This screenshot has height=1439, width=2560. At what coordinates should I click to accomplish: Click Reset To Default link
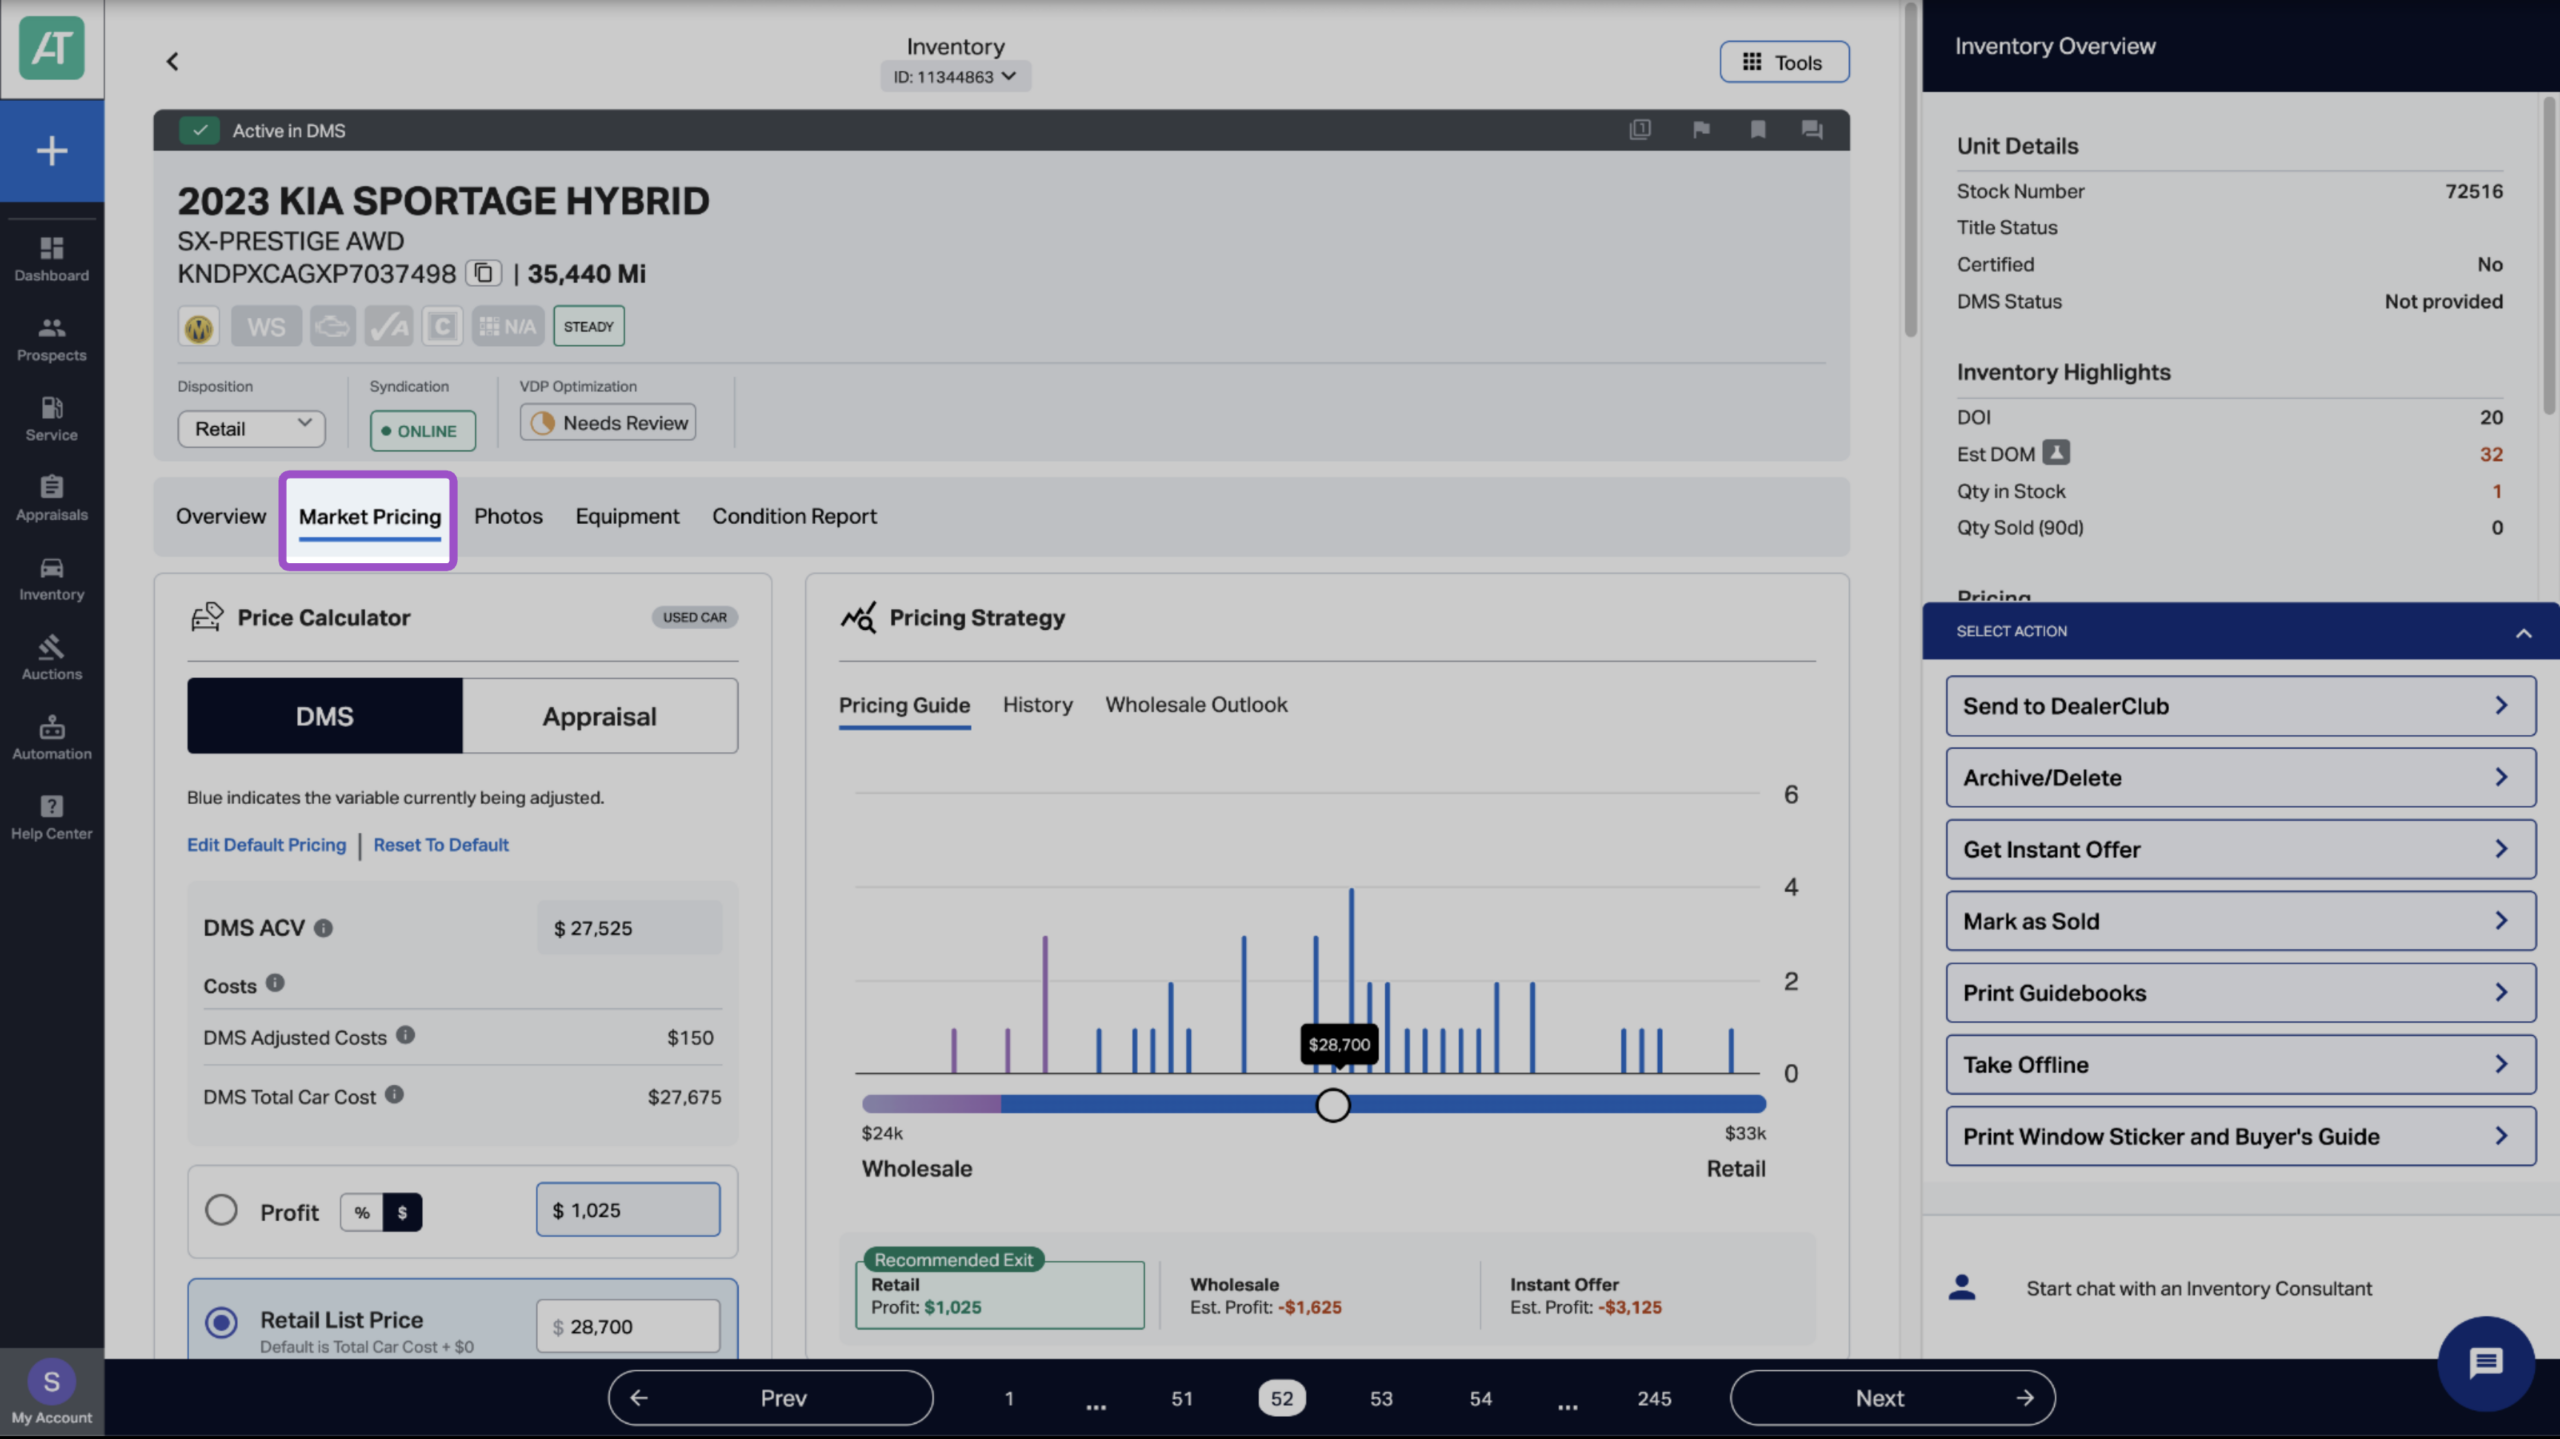click(441, 845)
